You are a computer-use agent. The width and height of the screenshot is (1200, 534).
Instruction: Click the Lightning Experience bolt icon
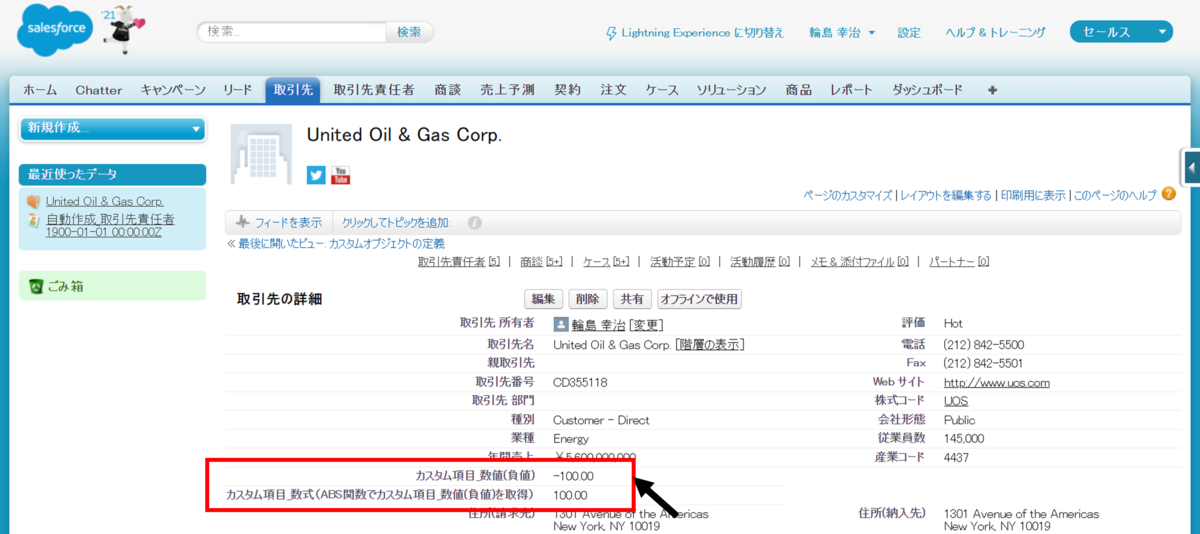tap(612, 33)
